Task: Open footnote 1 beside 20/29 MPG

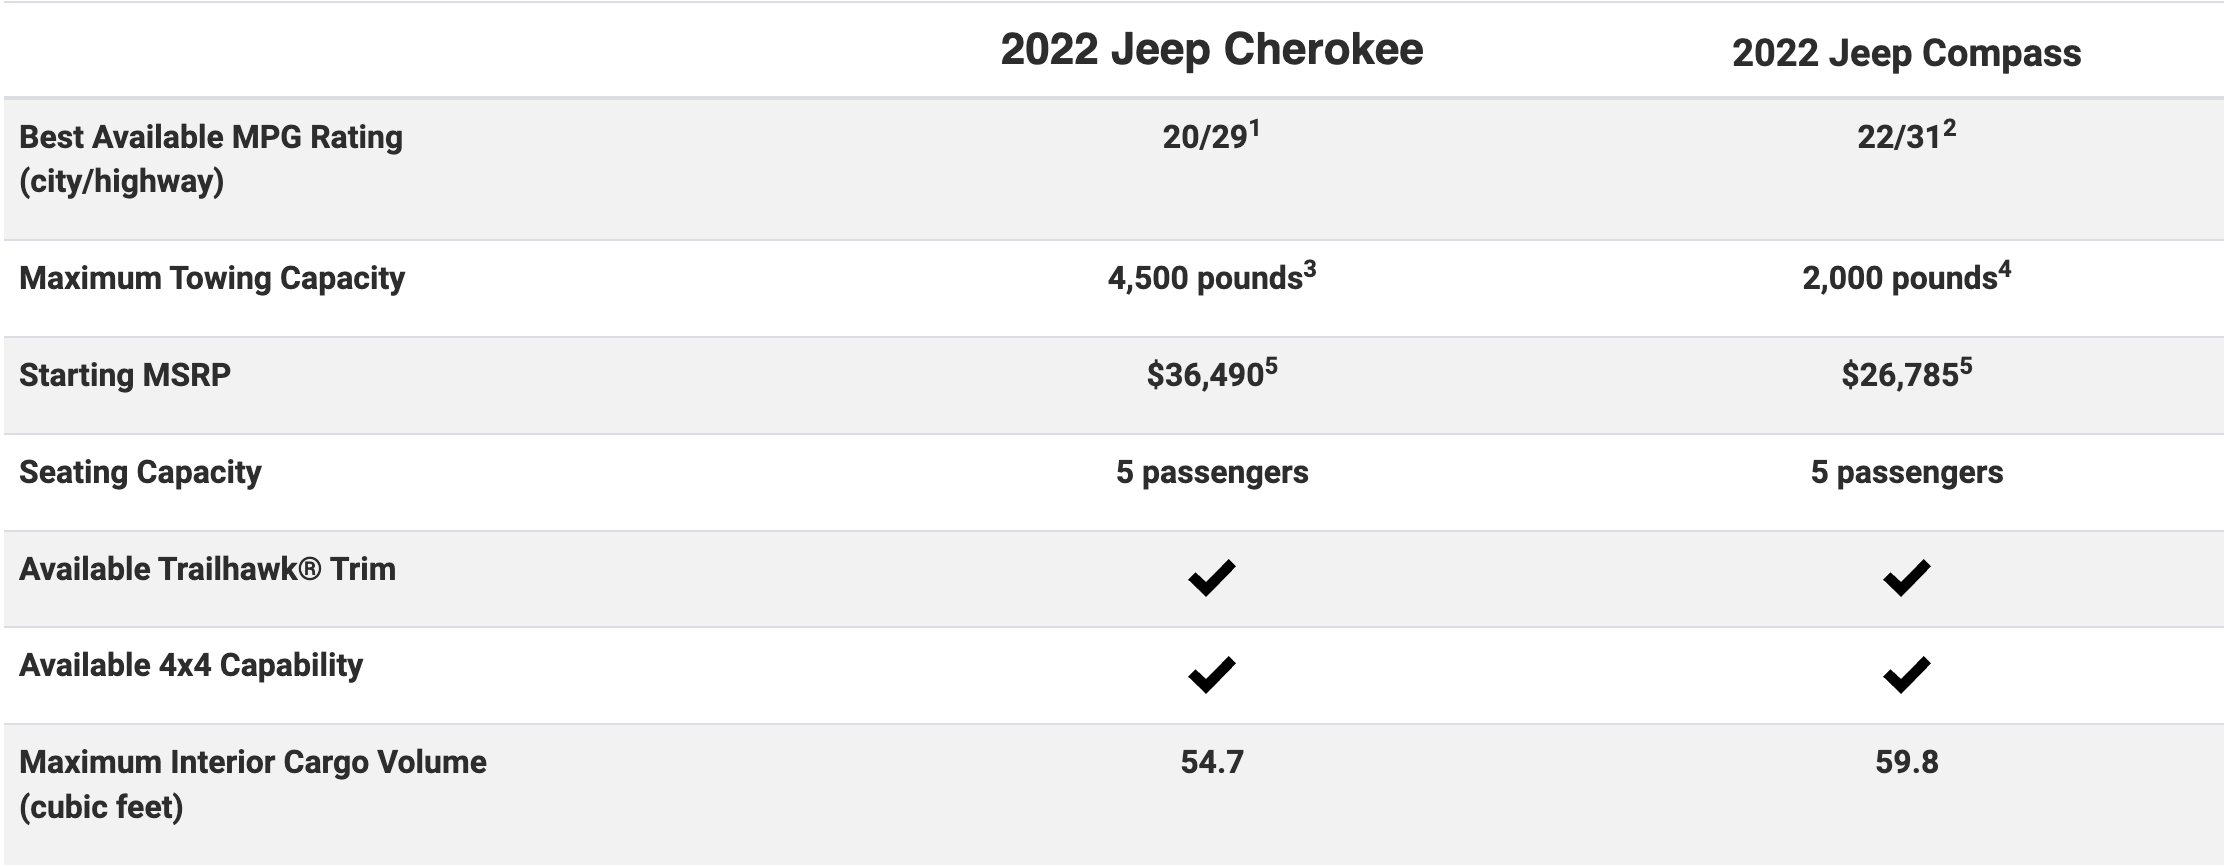Action: click(1254, 128)
